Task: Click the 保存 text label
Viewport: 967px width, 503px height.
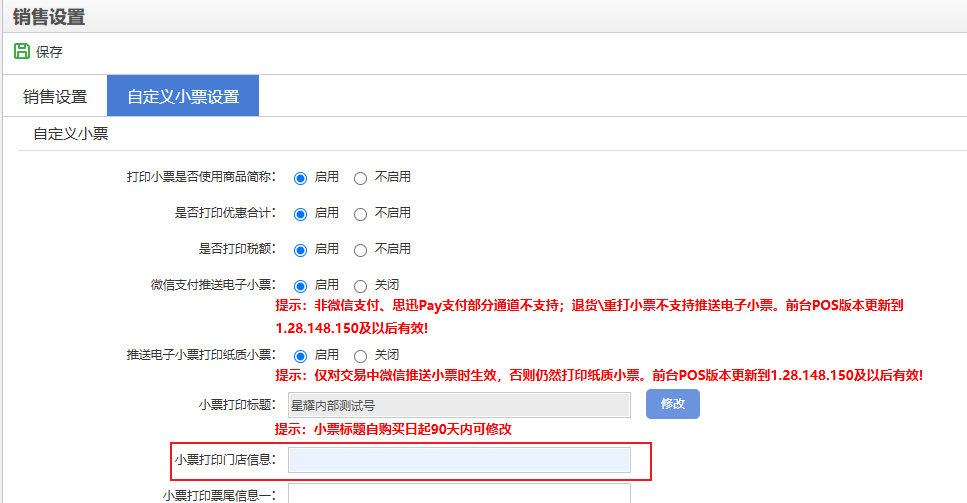Action: (49, 52)
